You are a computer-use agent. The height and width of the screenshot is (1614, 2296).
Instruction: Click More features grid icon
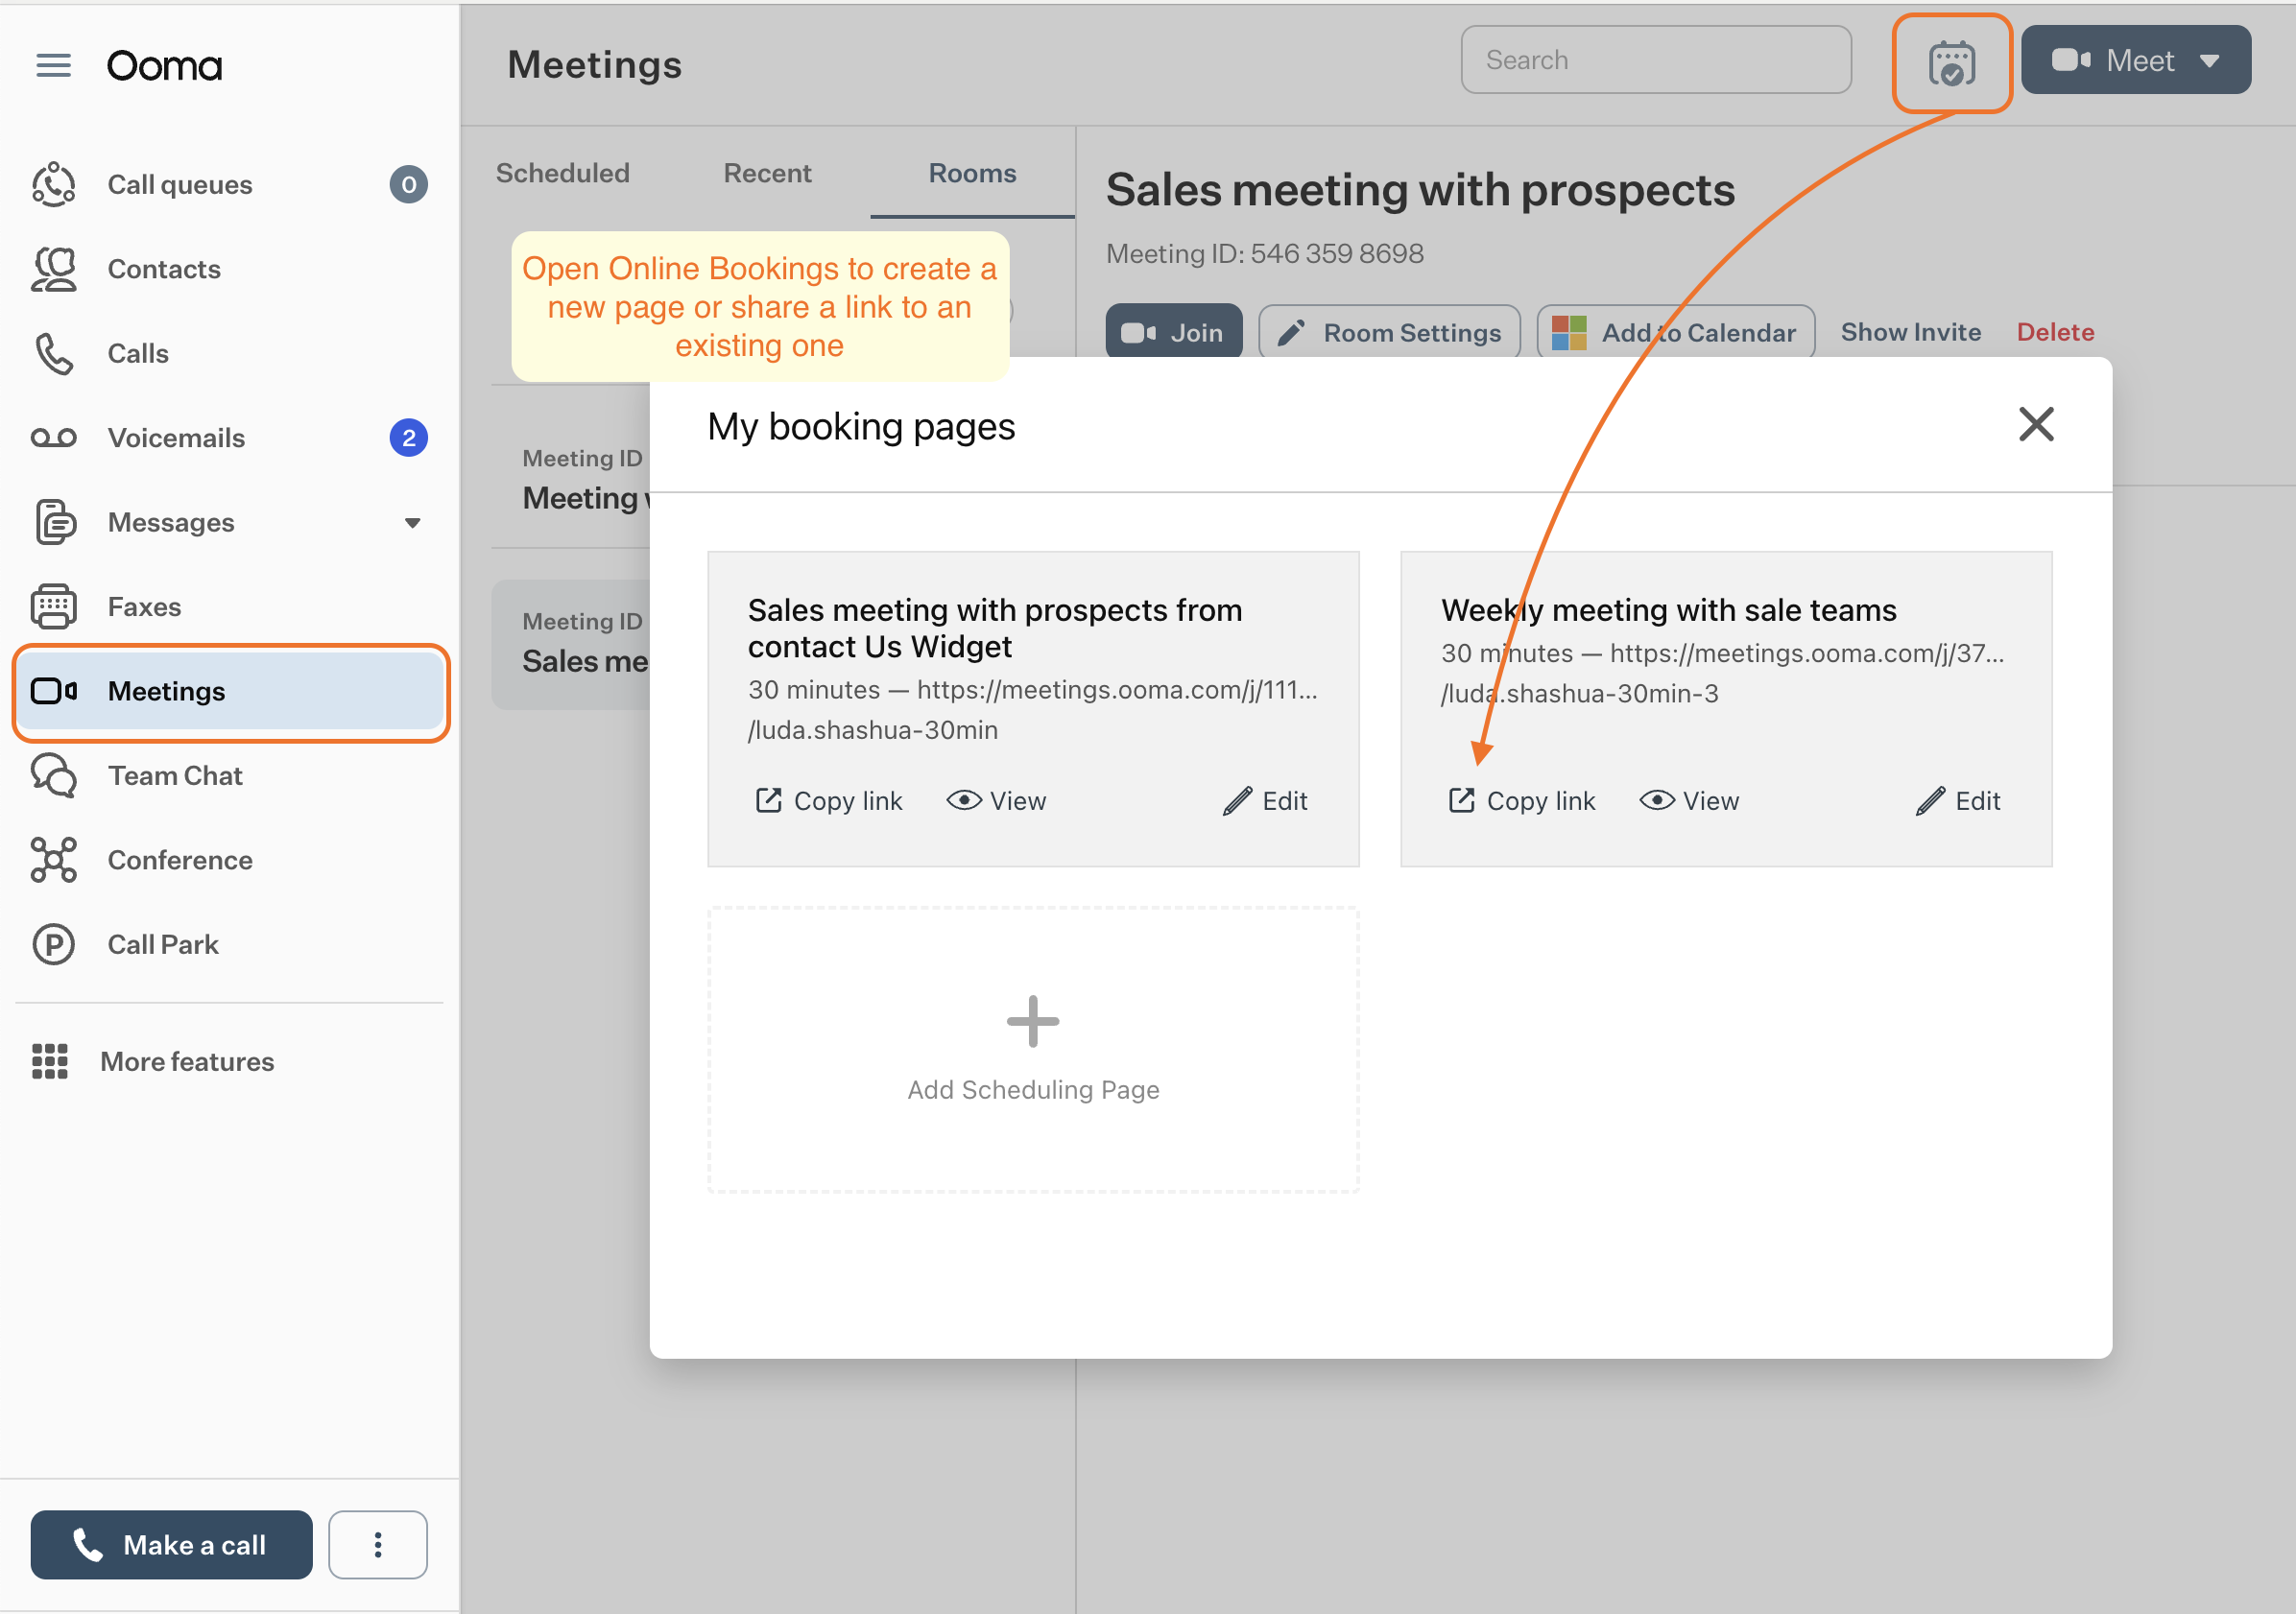[x=49, y=1061]
